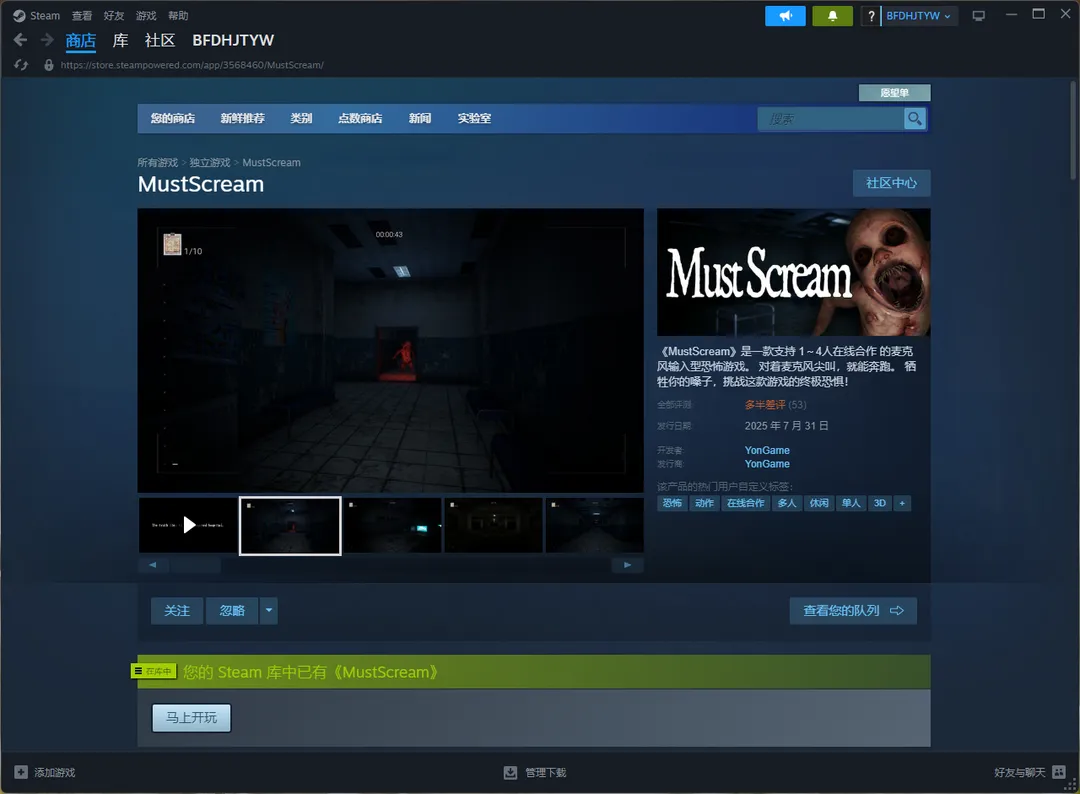
Task: Click the question mark help icon
Action: [x=871, y=16]
